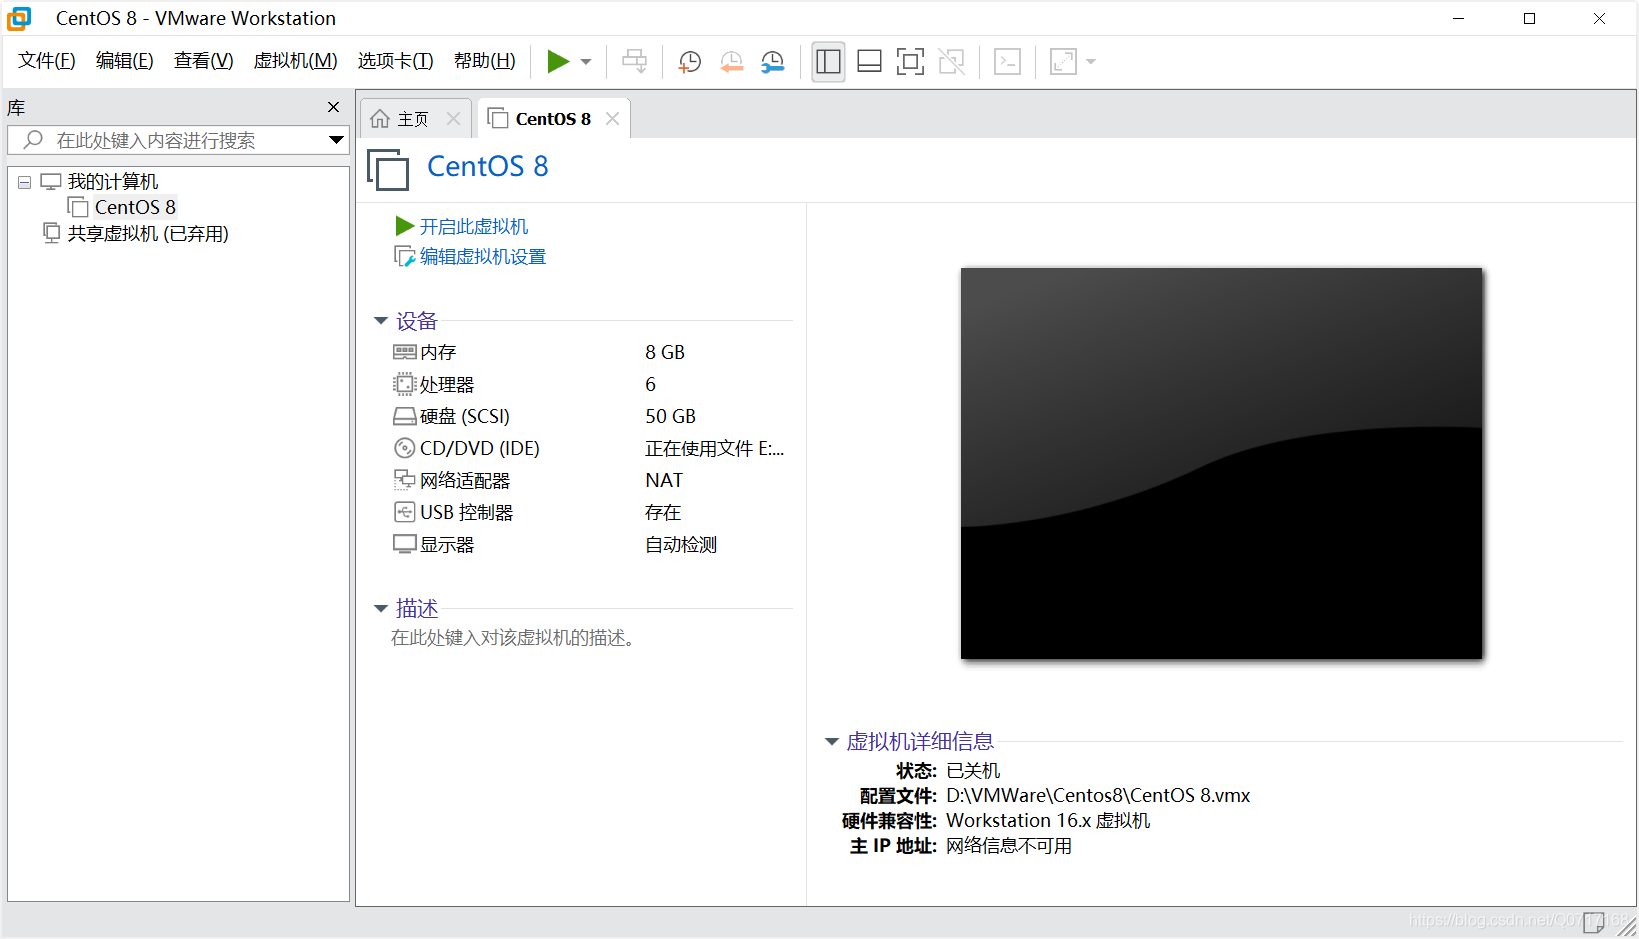1639x939 pixels.
Task: Collapse the 设备 section
Action: point(381,321)
